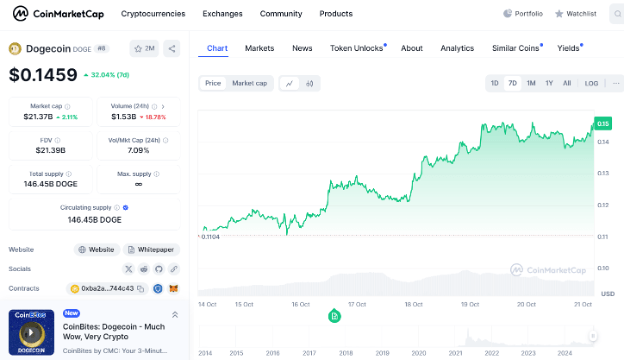Select the Price chart toggle
Screen dimensions: 624x360
(x=213, y=83)
